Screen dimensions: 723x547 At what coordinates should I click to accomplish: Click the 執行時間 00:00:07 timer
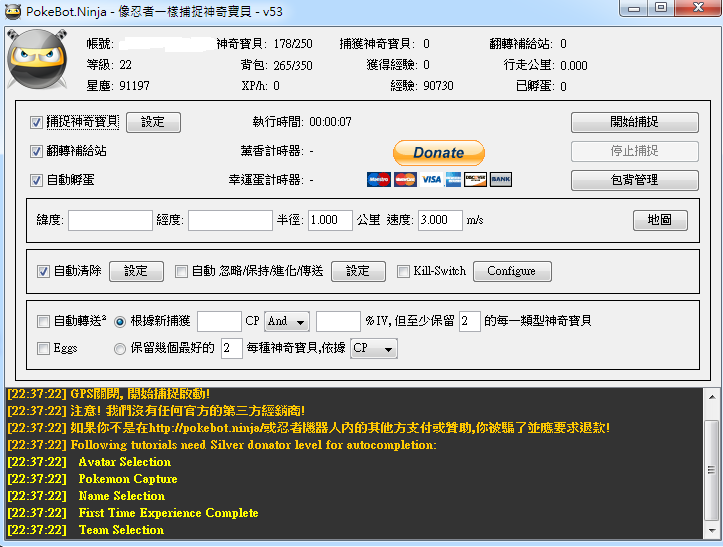pyautogui.click(x=330, y=122)
